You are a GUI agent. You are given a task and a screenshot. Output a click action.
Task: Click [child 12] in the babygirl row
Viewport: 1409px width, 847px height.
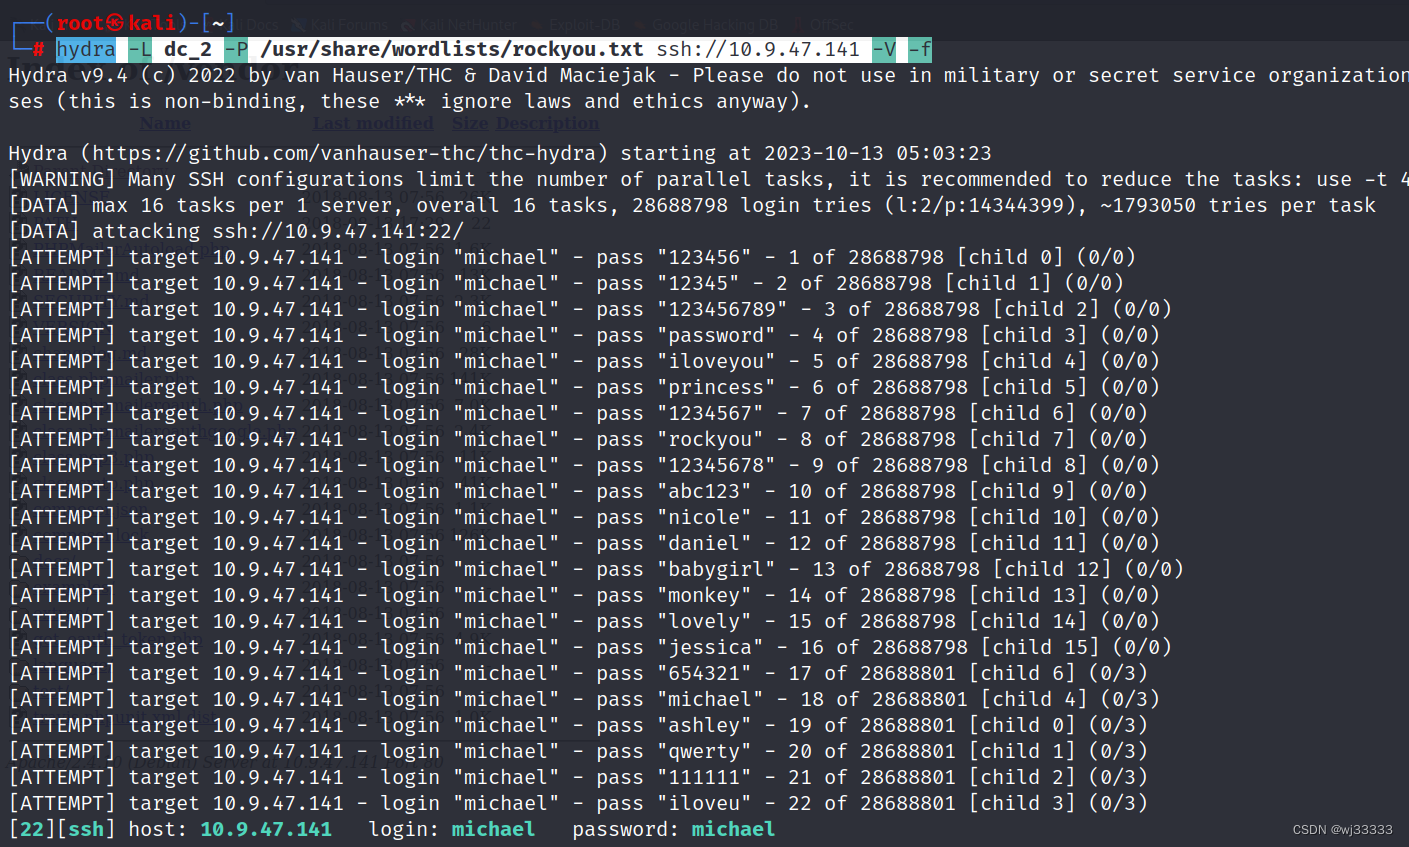coord(1052,569)
